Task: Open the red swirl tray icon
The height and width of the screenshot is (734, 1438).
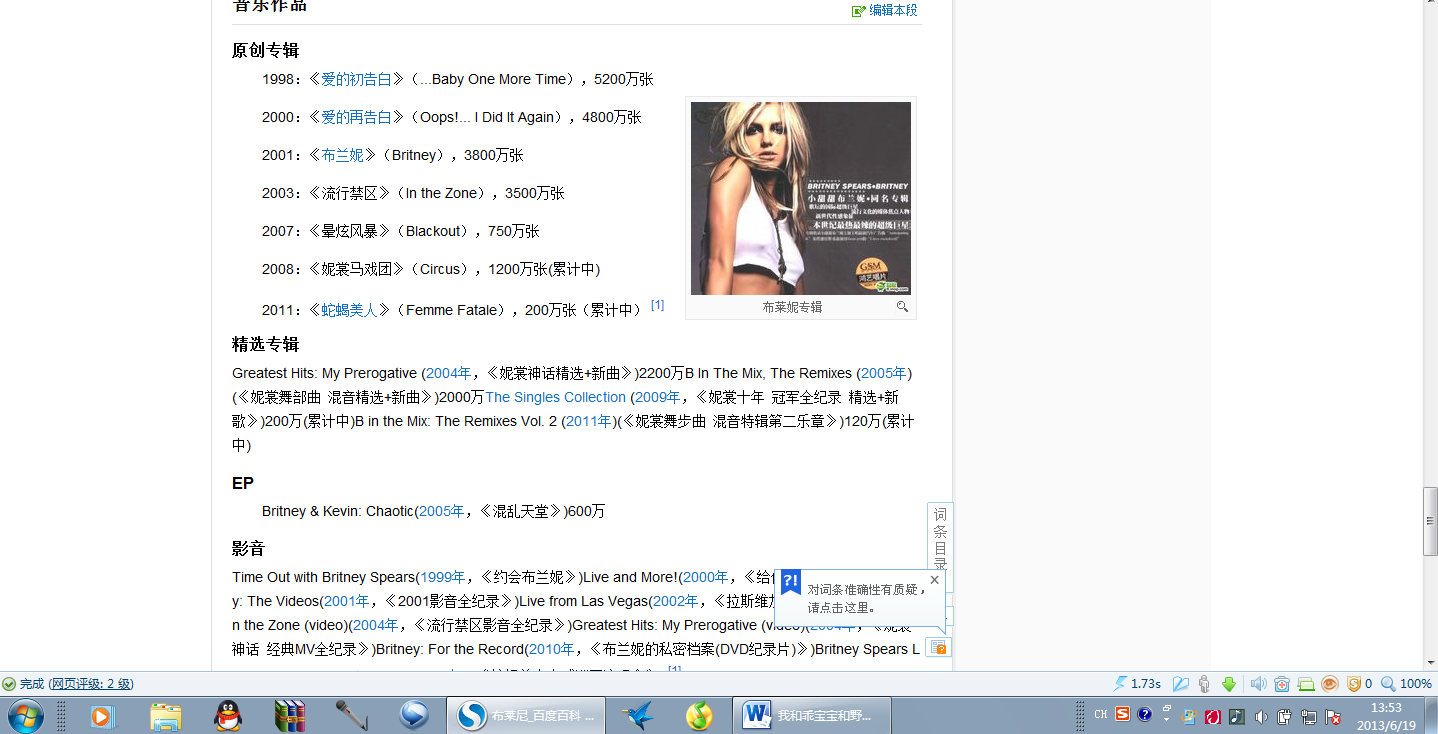Action: pyautogui.click(x=1213, y=716)
